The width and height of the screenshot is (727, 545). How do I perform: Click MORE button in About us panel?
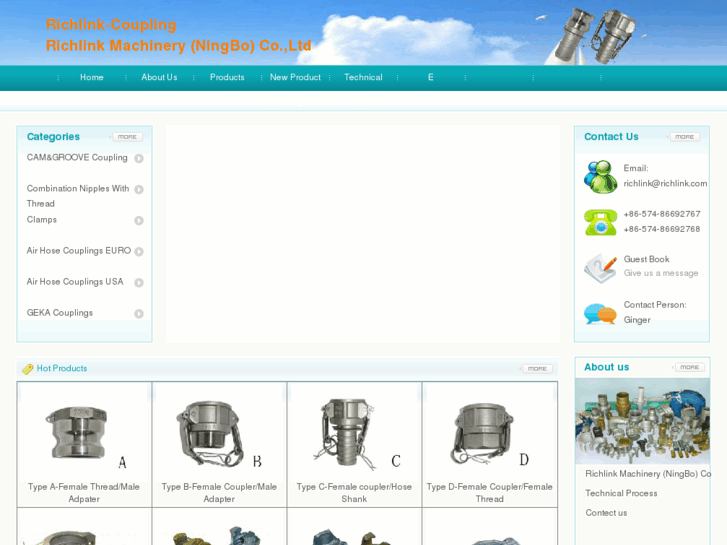coord(689,367)
